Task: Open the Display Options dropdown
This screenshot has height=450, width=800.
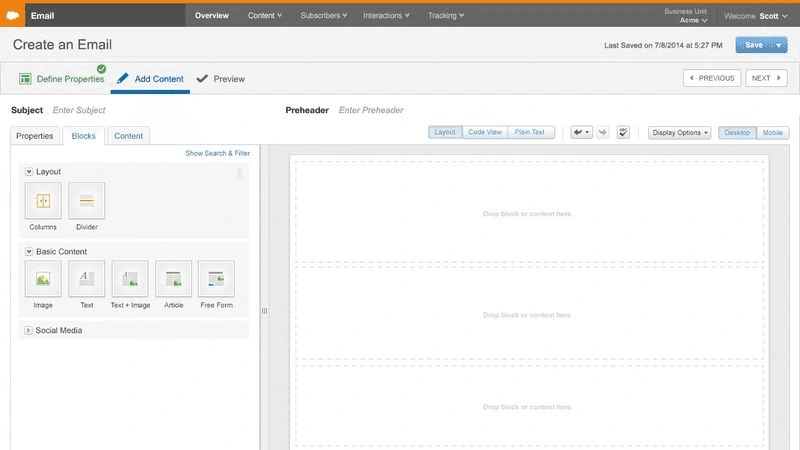Action: point(679,133)
